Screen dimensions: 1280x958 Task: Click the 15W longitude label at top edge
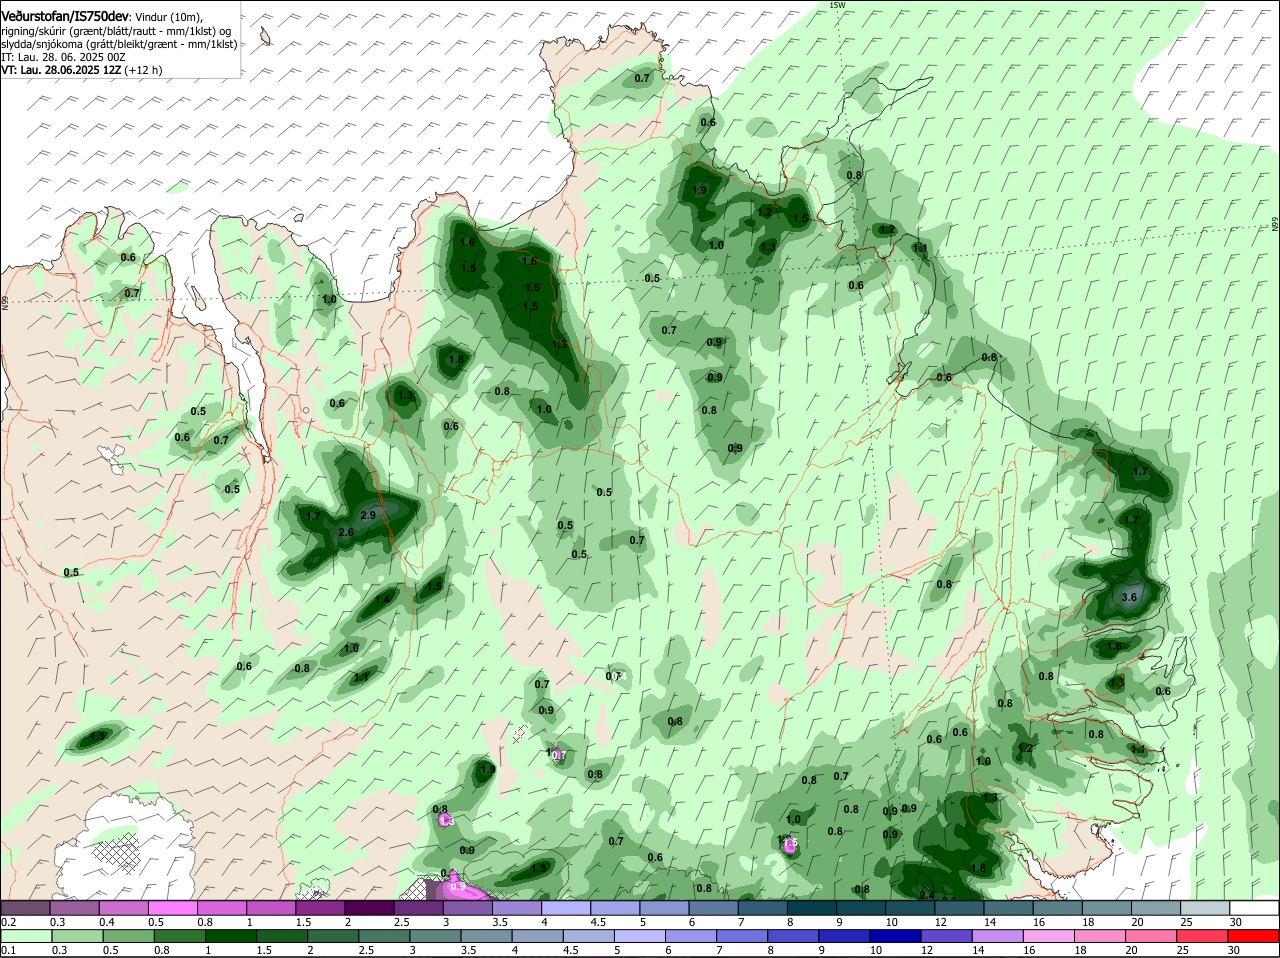837,5
